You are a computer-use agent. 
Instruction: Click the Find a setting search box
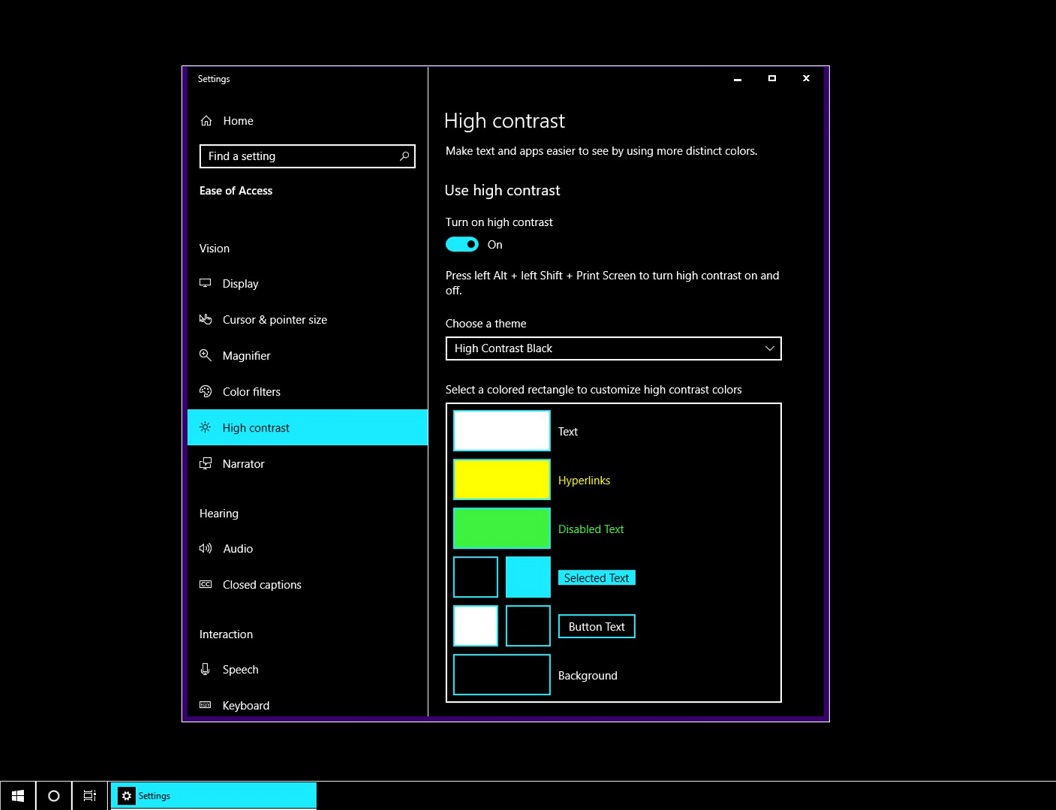[298, 157]
